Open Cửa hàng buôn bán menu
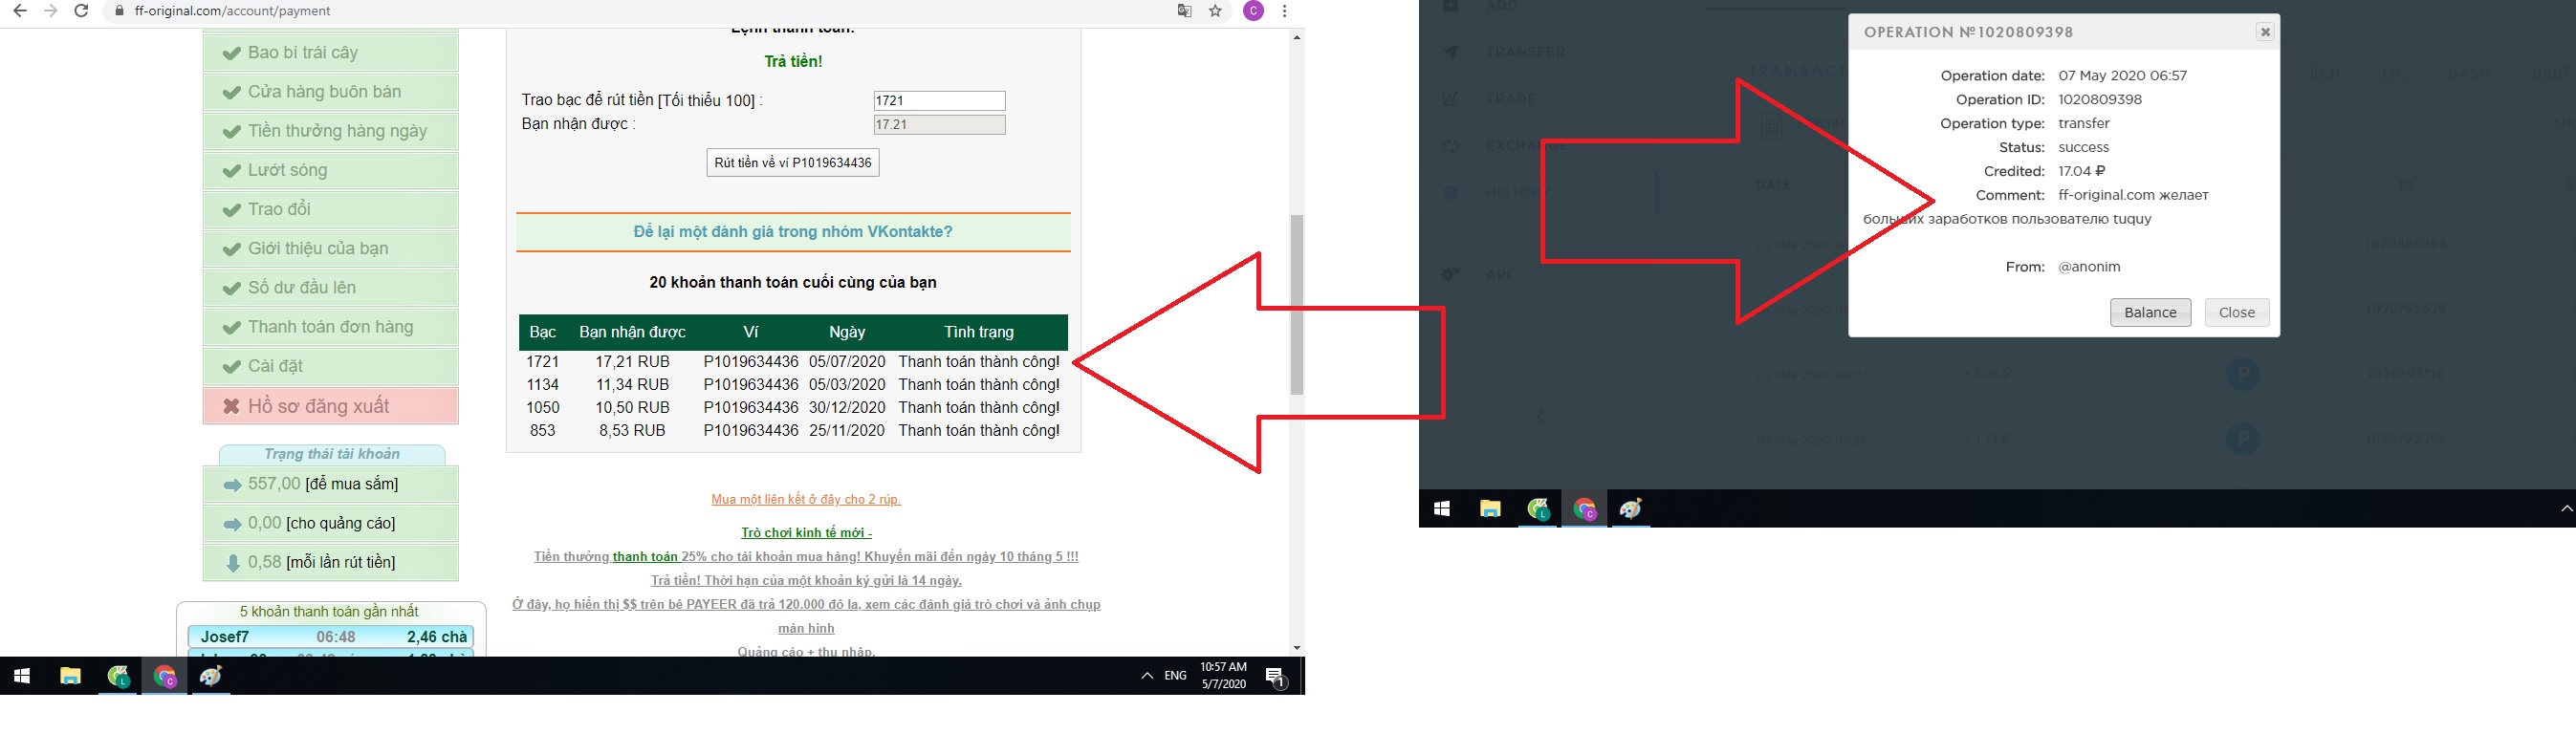2576x734 pixels. pos(331,92)
